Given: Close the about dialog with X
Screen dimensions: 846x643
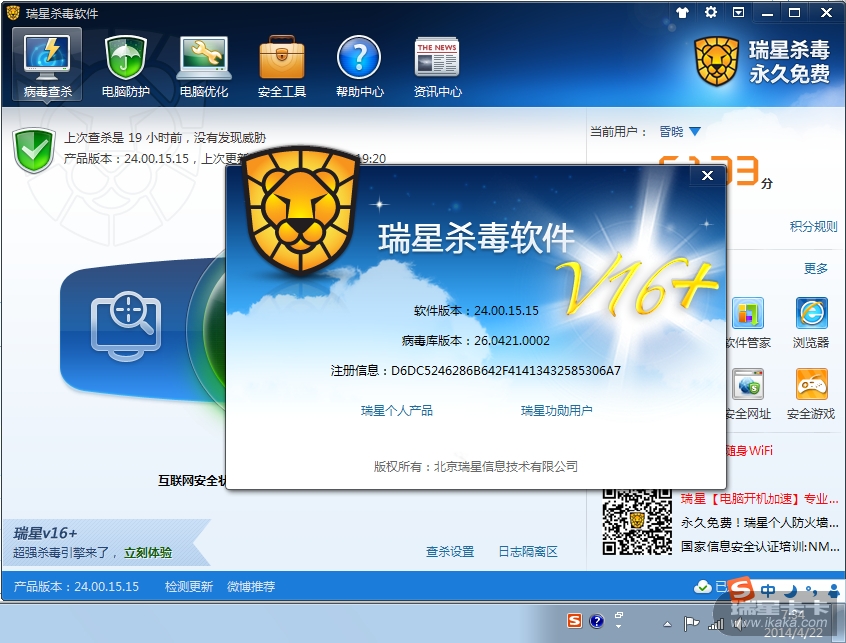Looking at the screenshot, I should [x=707, y=175].
